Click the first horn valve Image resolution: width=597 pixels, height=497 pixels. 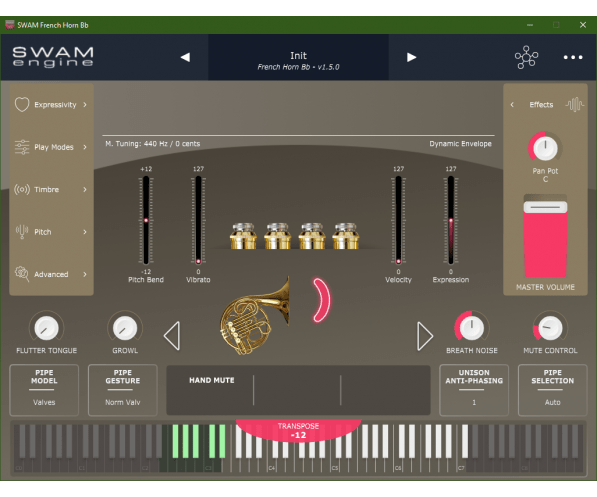point(243,236)
